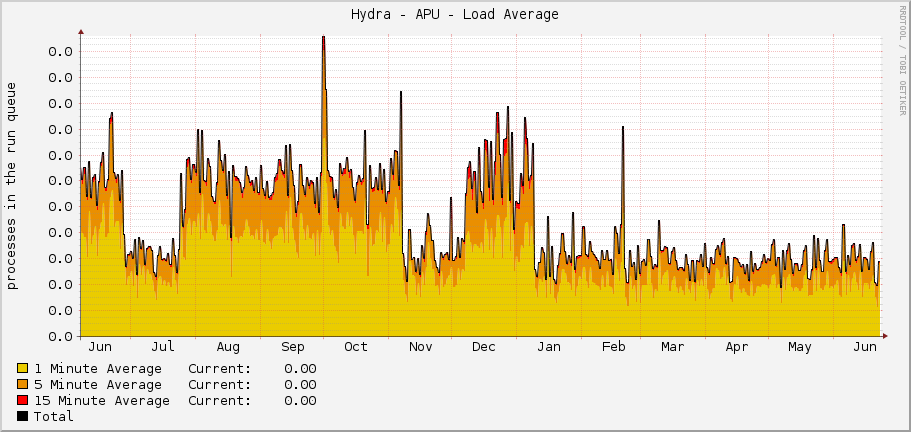Click the 'Aug' month label on the axis
The height and width of the screenshot is (432, 911).
click(x=228, y=347)
